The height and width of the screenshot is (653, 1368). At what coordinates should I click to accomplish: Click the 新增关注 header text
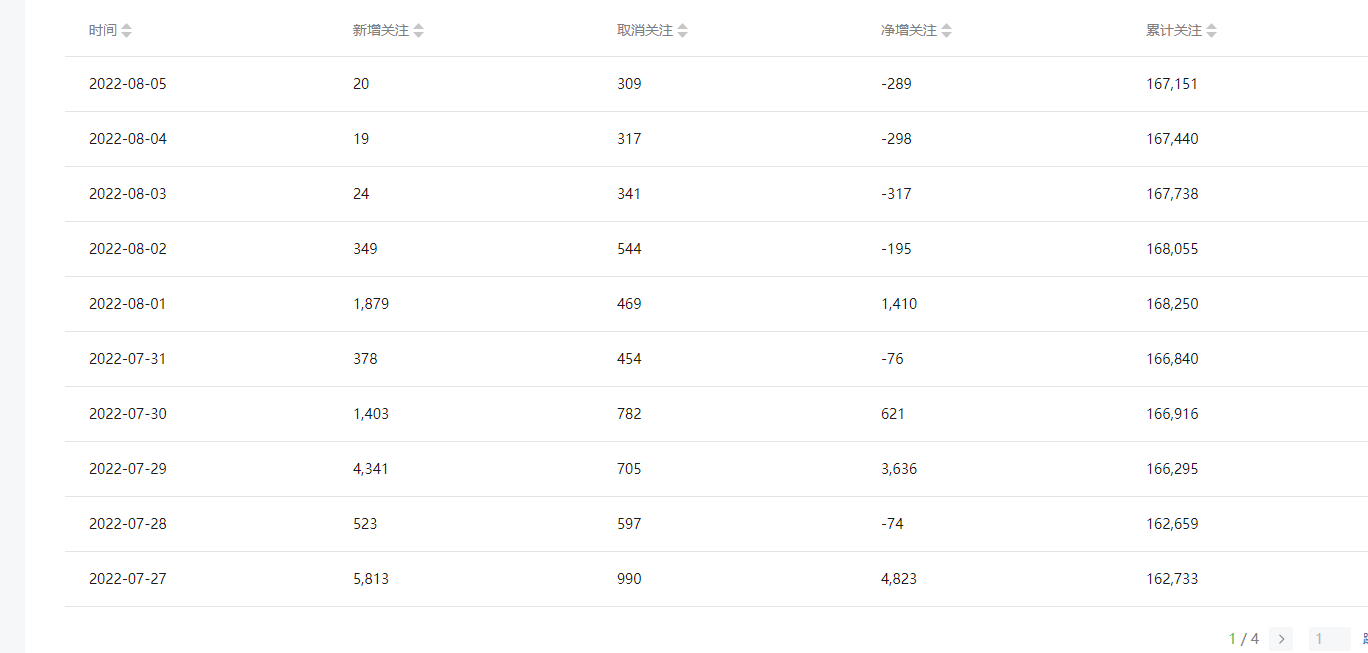click(x=380, y=31)
